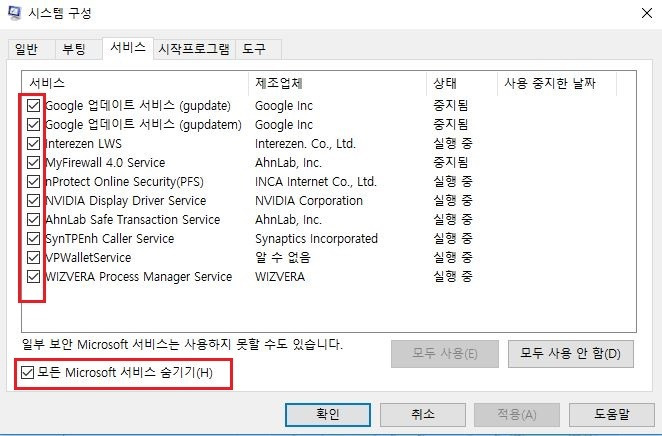662x436 pixels.
Task: Click the 적용(A) button
Action: point(517,414)
